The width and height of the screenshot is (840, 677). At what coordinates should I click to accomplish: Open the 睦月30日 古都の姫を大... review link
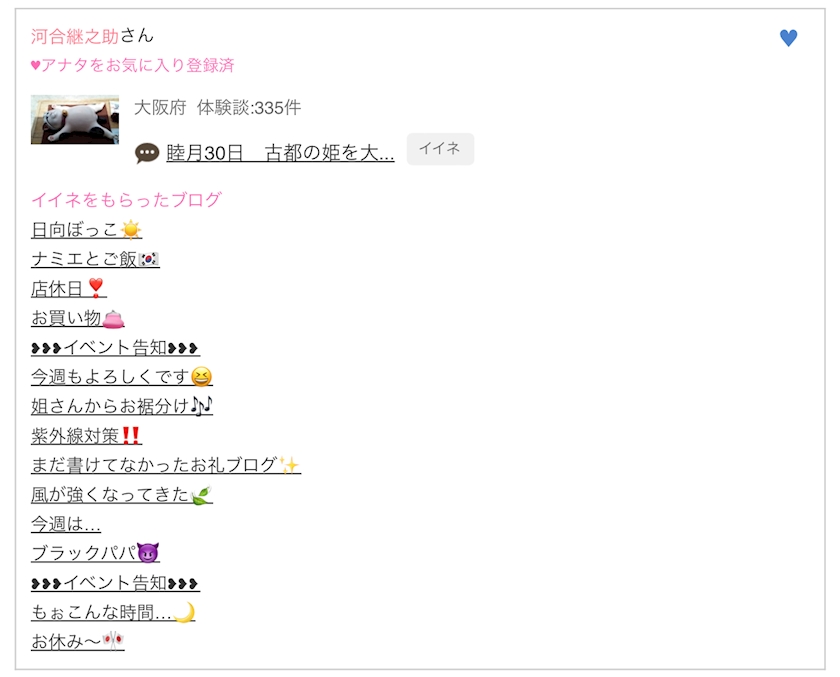tap(280, 153)
